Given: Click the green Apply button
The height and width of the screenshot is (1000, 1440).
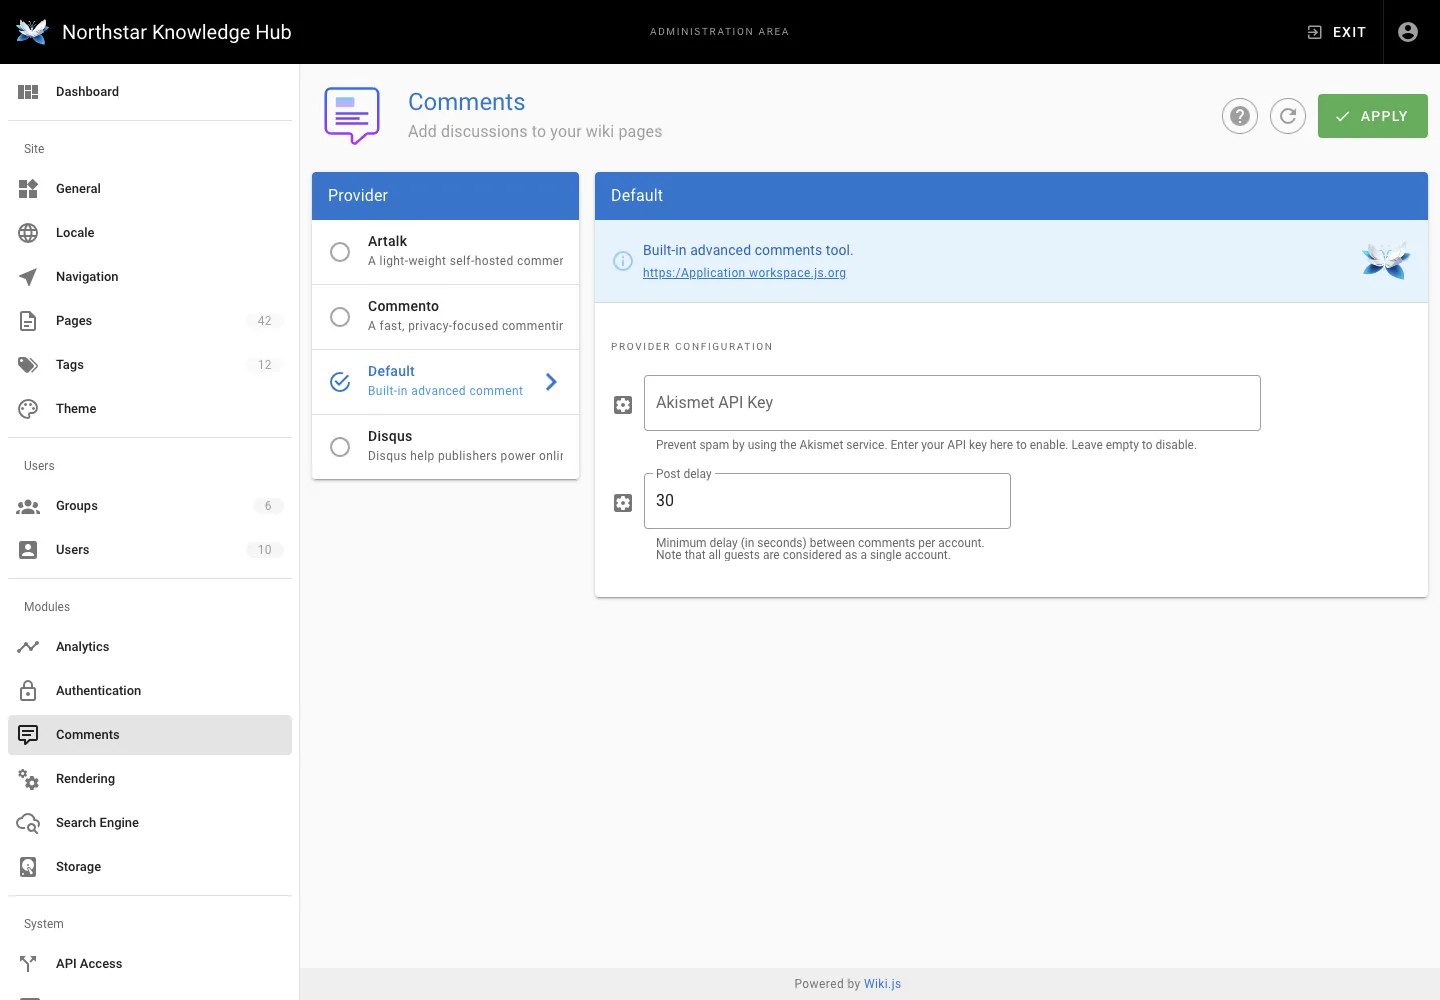Looking at the screenshot, I should coord(1372,116).
